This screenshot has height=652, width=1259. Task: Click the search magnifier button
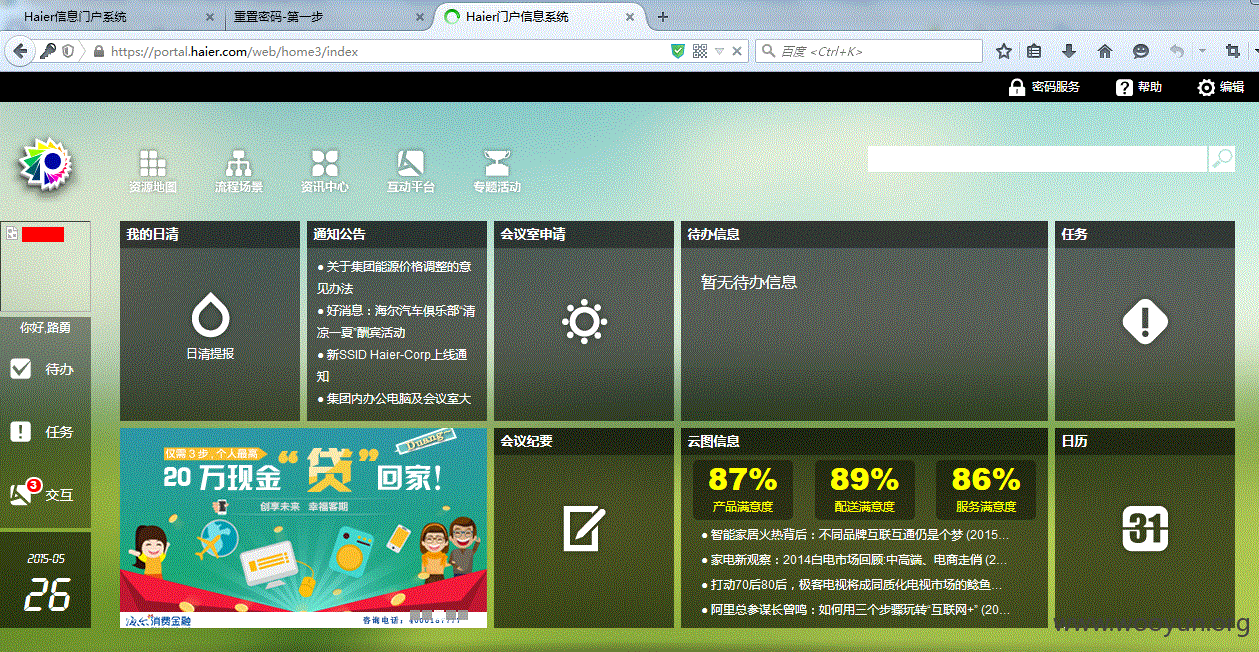pyautogui.click(x=1221, y=159)
